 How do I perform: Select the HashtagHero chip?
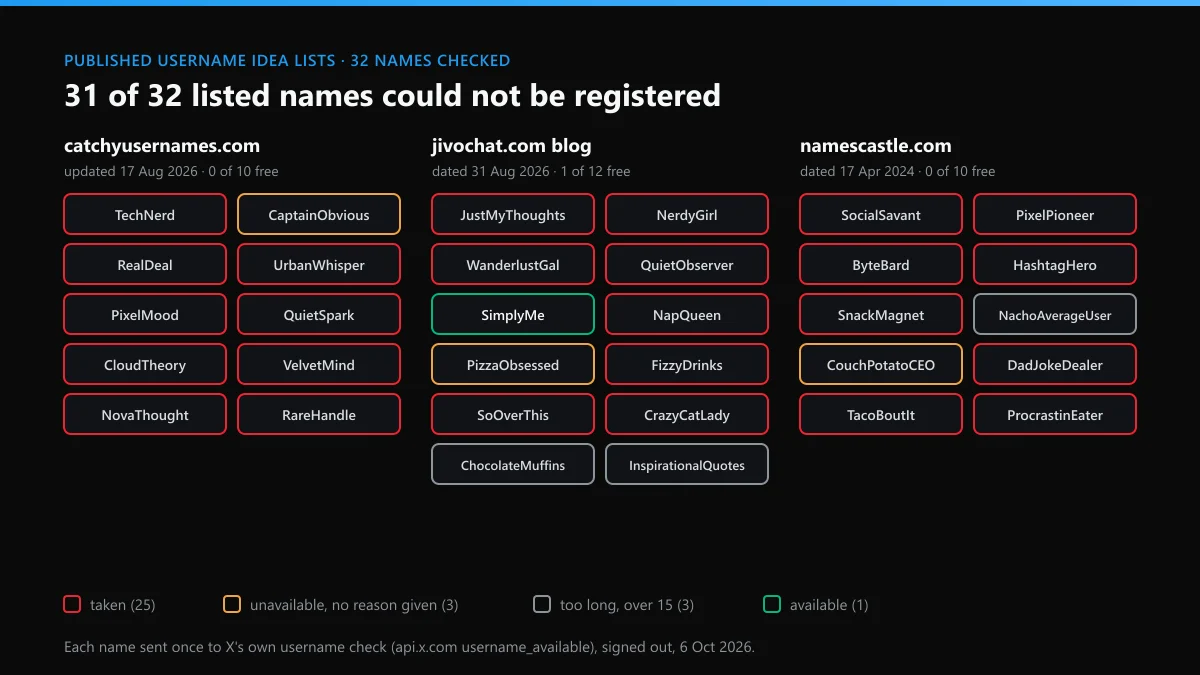pos(1055,265)
